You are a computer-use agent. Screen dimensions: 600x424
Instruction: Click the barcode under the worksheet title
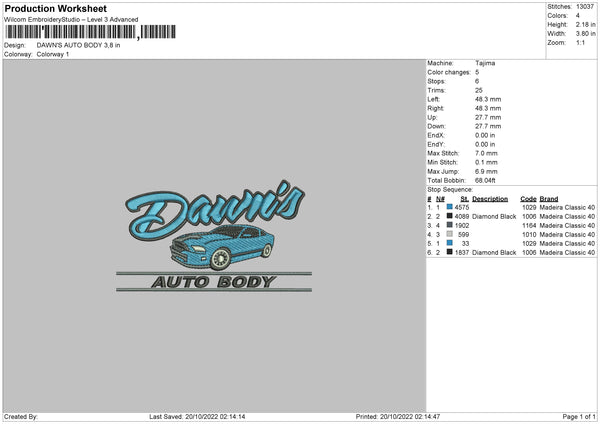pos(90,32)
